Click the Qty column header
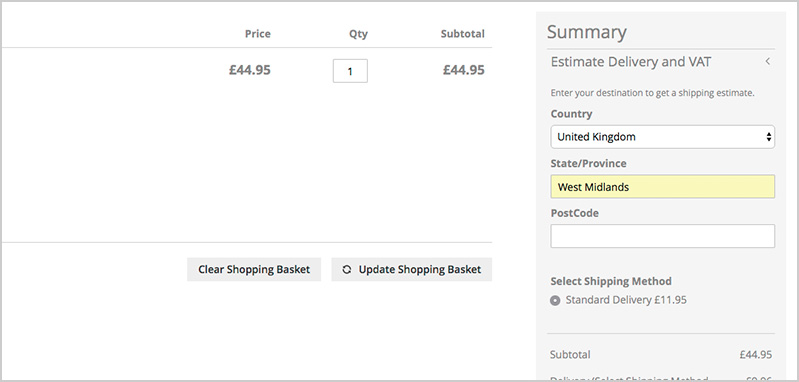Screen dimensions: 799x382 pos(358,34)
